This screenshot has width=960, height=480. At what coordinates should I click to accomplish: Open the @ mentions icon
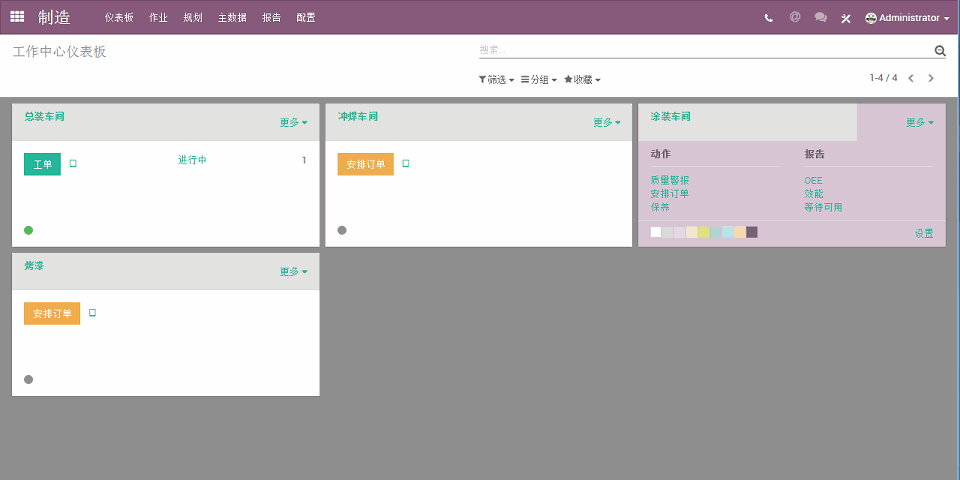795,18
